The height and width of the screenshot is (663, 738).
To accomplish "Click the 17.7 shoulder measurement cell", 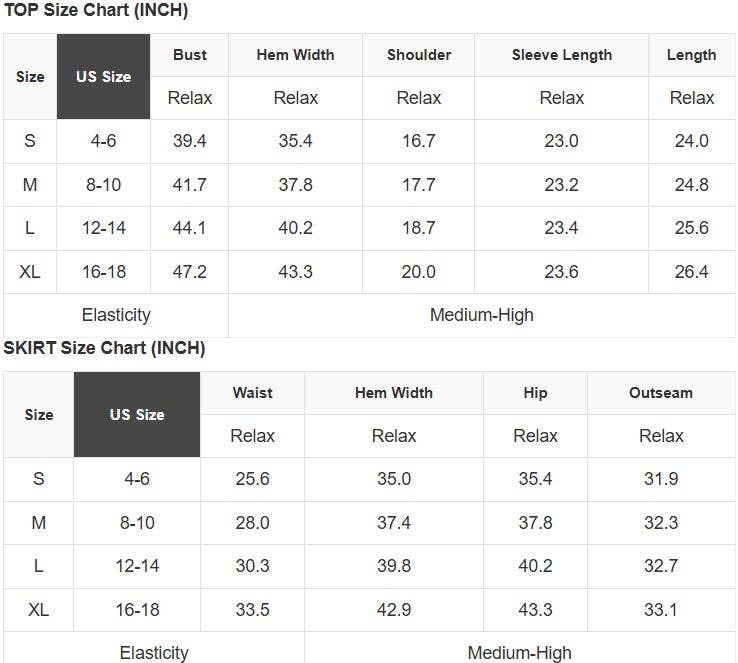I will pos(419,185).
